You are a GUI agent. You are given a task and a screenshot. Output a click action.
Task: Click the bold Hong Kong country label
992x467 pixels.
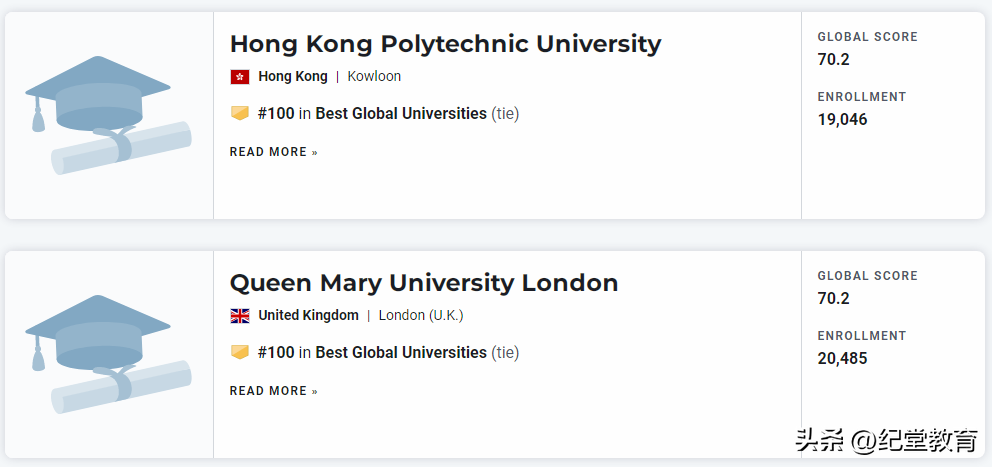click(x=293, y=76)
